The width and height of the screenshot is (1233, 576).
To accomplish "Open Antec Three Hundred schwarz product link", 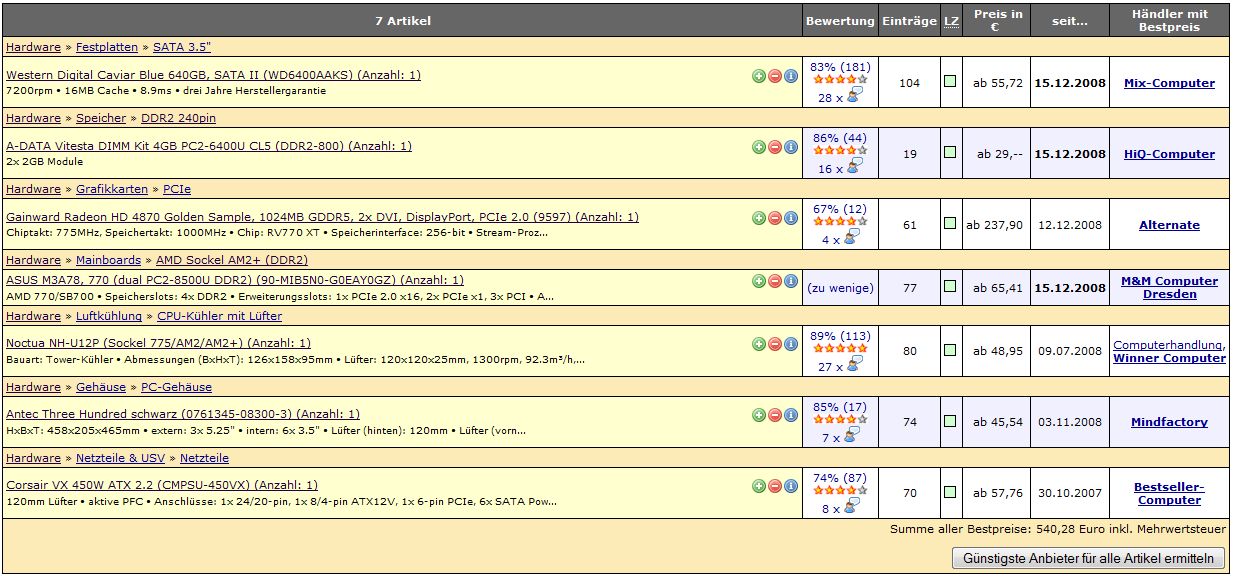I will (183, 414).
